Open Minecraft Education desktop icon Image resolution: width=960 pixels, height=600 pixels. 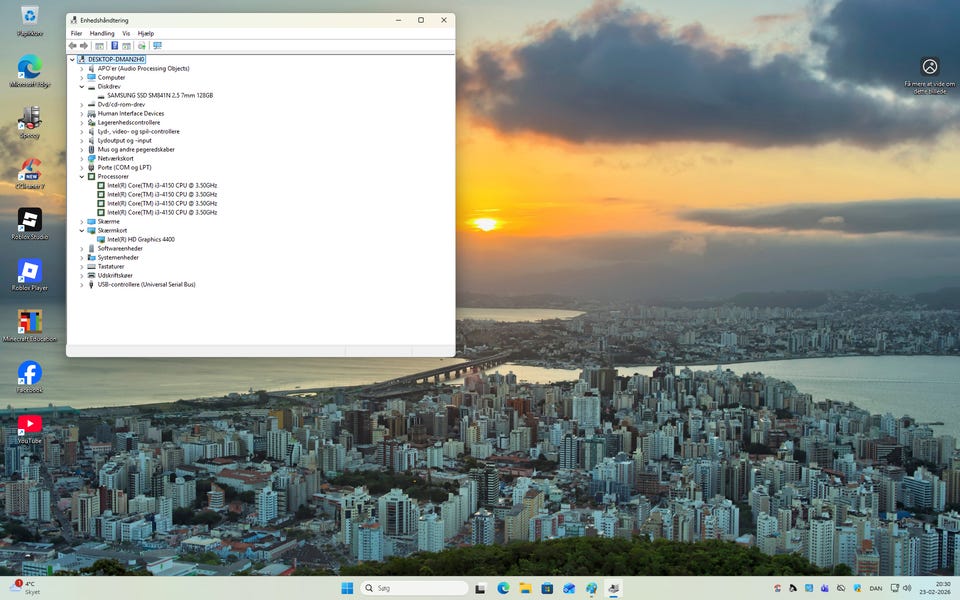click(30, 322)
